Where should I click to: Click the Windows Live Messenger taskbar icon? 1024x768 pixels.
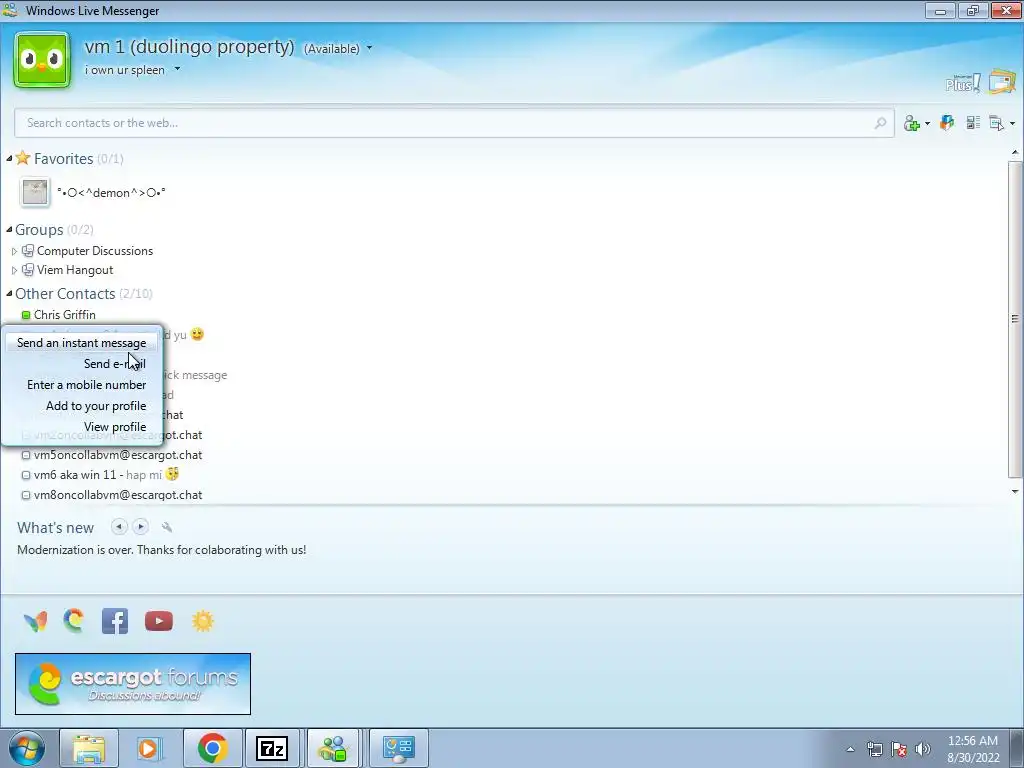click(333, 748)
